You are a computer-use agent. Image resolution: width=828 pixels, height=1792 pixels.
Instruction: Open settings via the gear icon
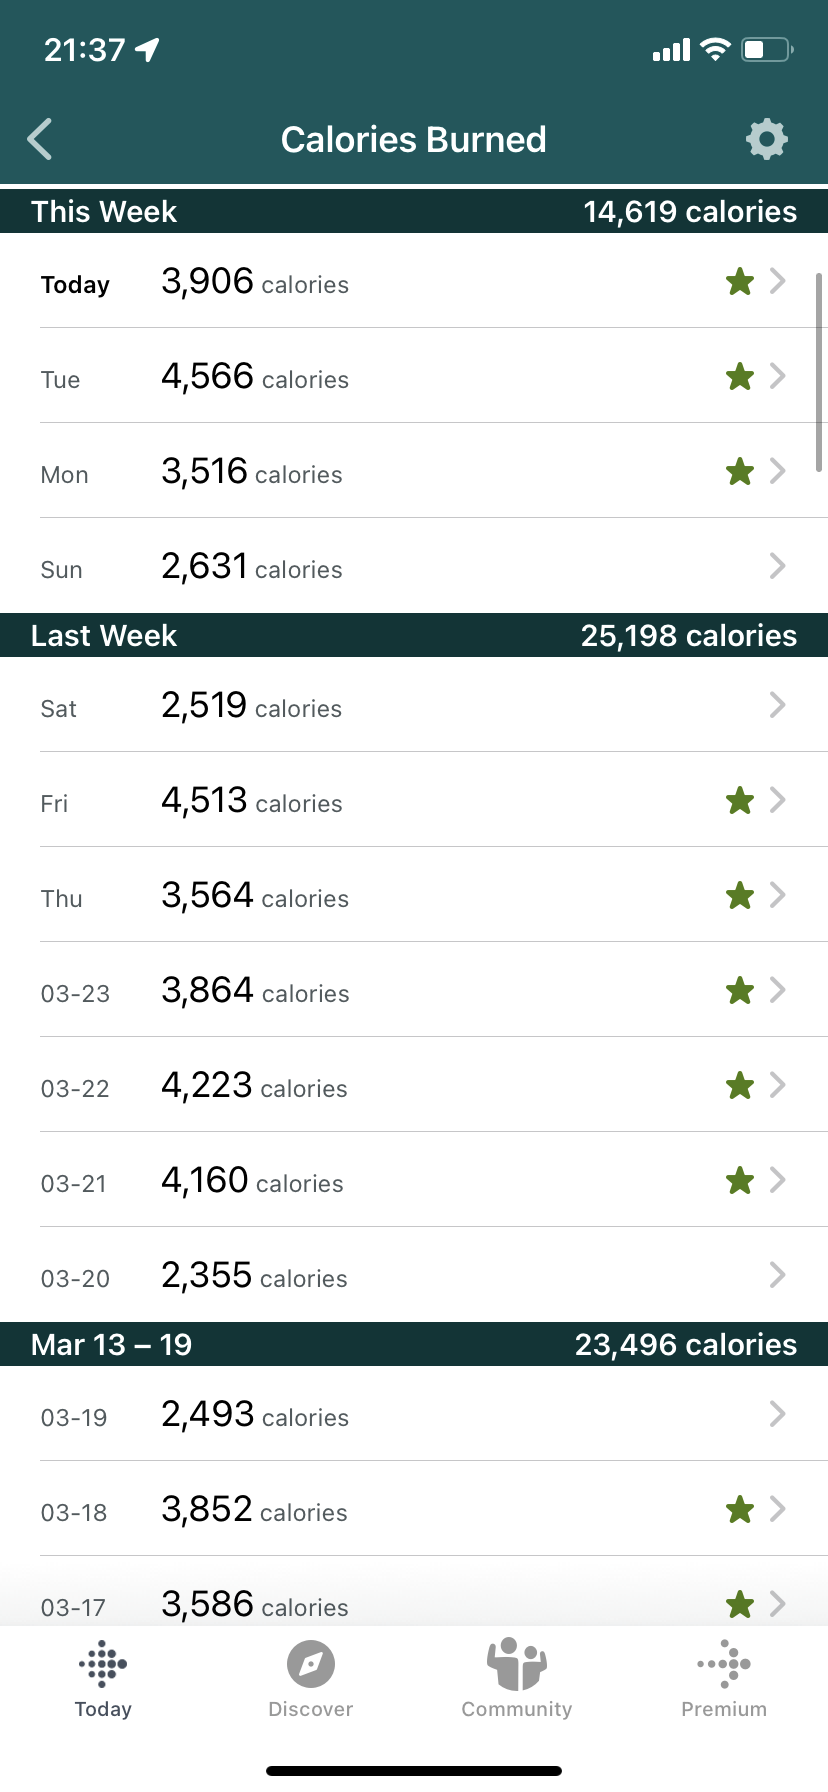767,139
